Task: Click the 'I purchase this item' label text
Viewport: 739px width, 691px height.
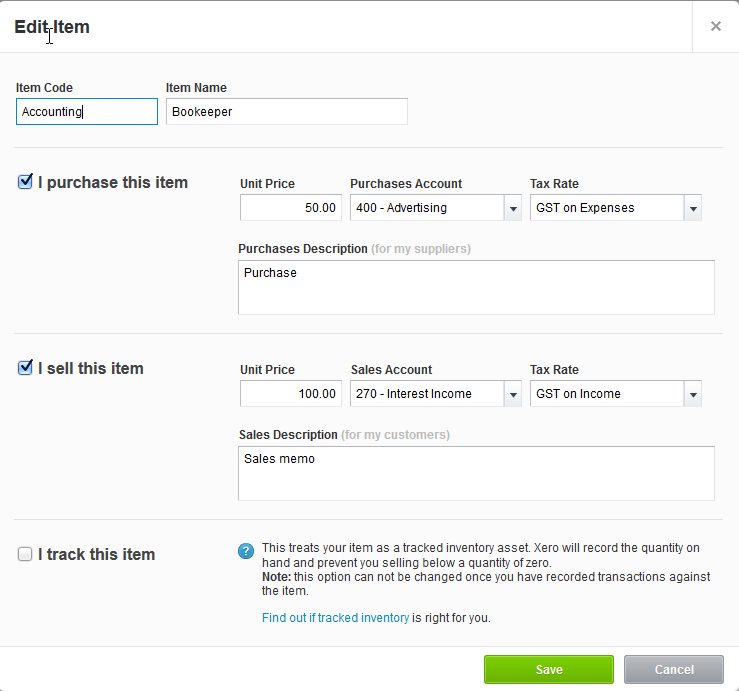Action: tap(113, 182)
